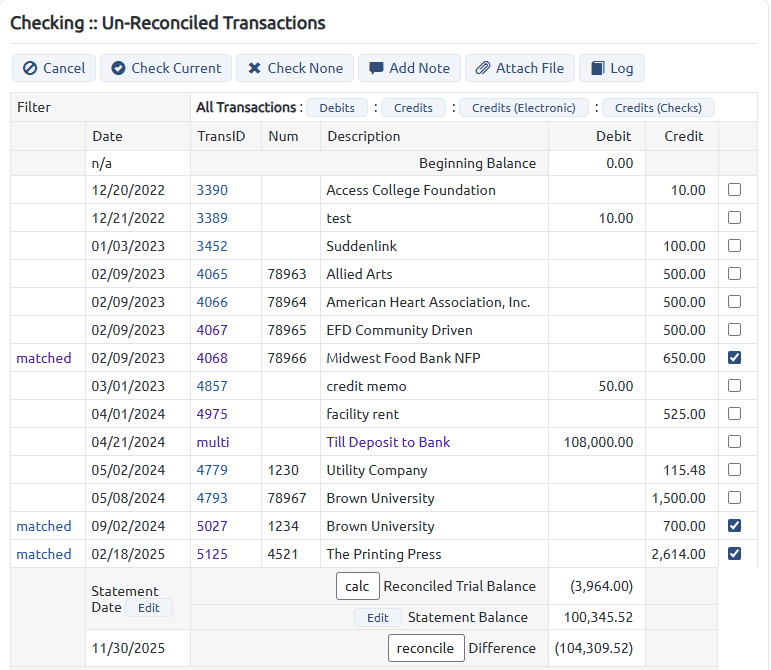Open the Till Deposit to Bank link
This screenshot has height=670, width=771.
click(x=388, y=442)
